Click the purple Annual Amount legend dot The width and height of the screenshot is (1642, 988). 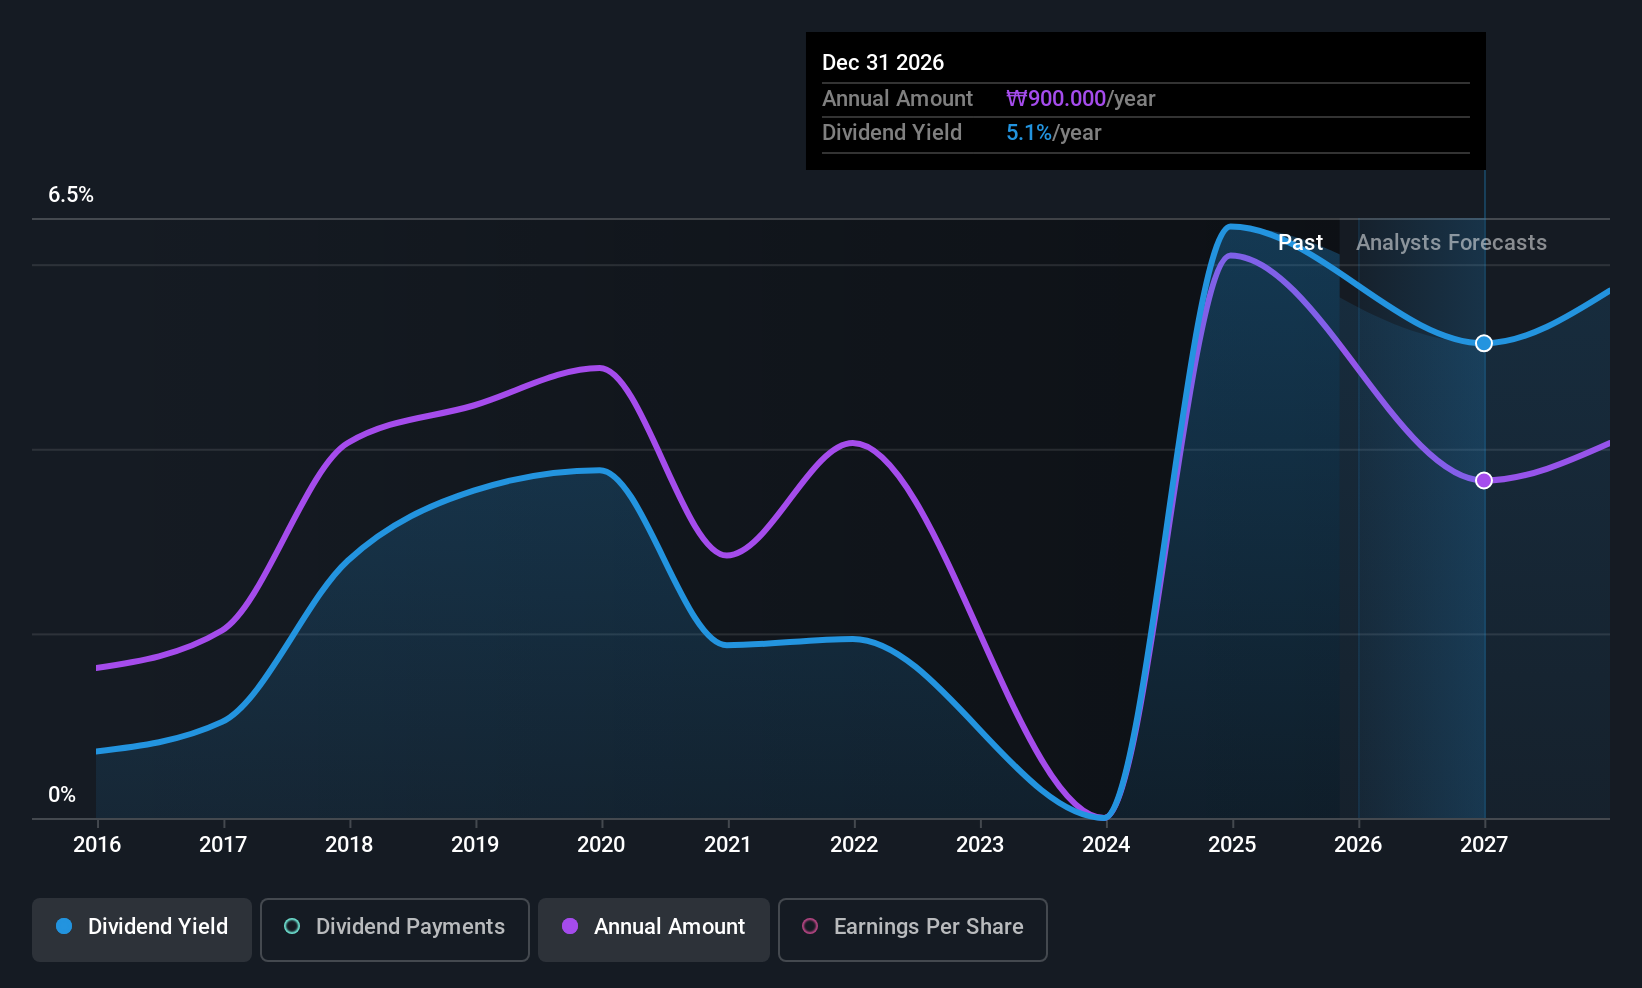pyautogui.click(x=570, y=926)
